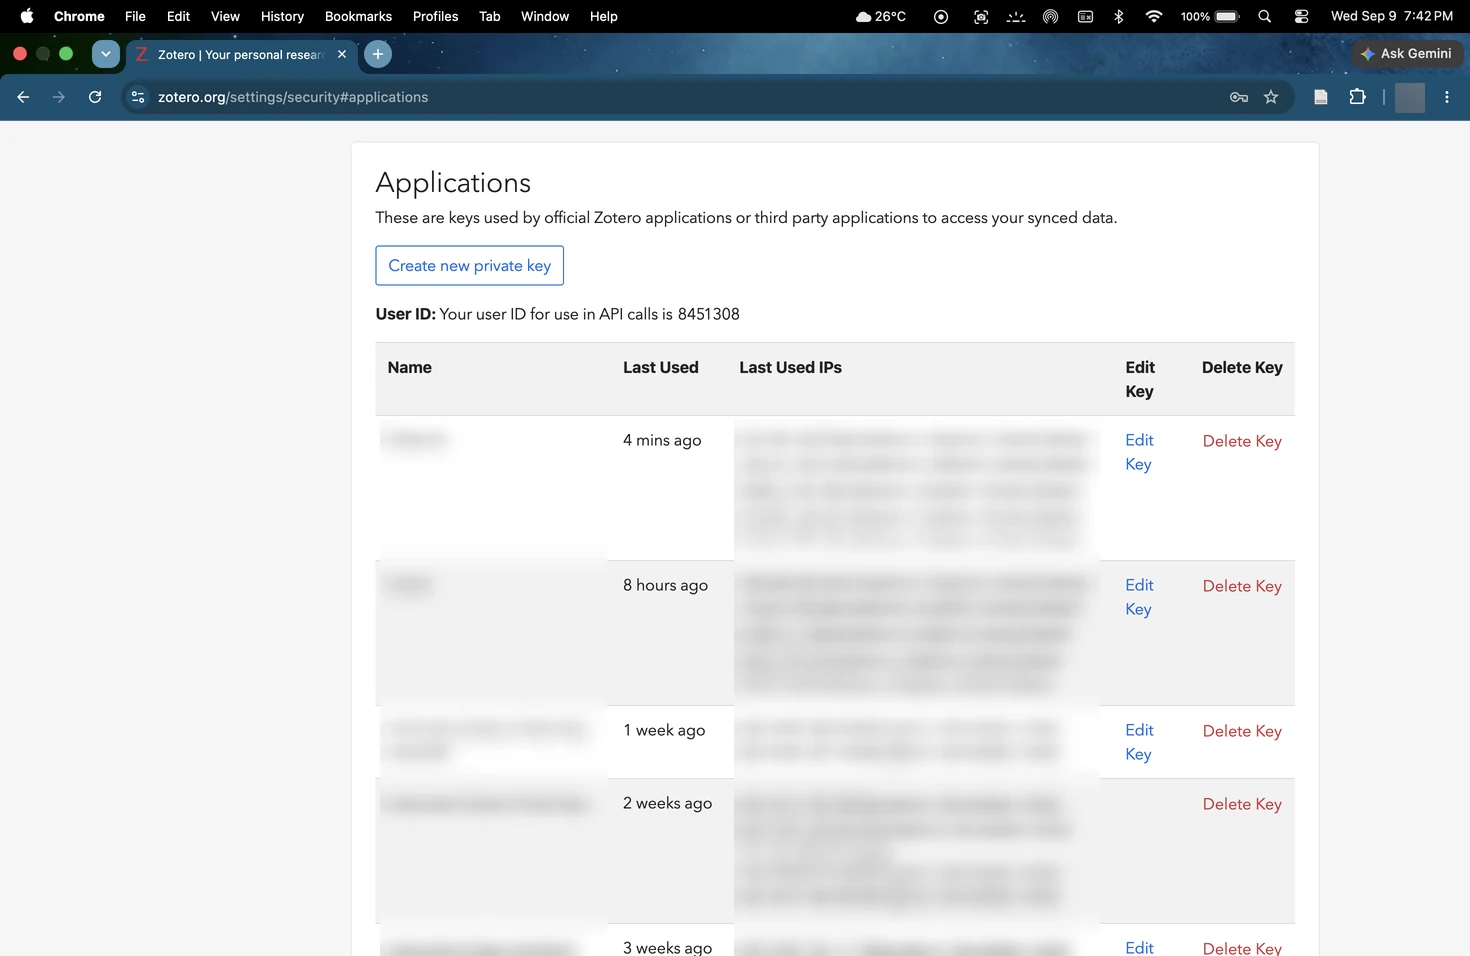Click the Applications heading
Screen dimensions: 1470x956
click(453, 182)
